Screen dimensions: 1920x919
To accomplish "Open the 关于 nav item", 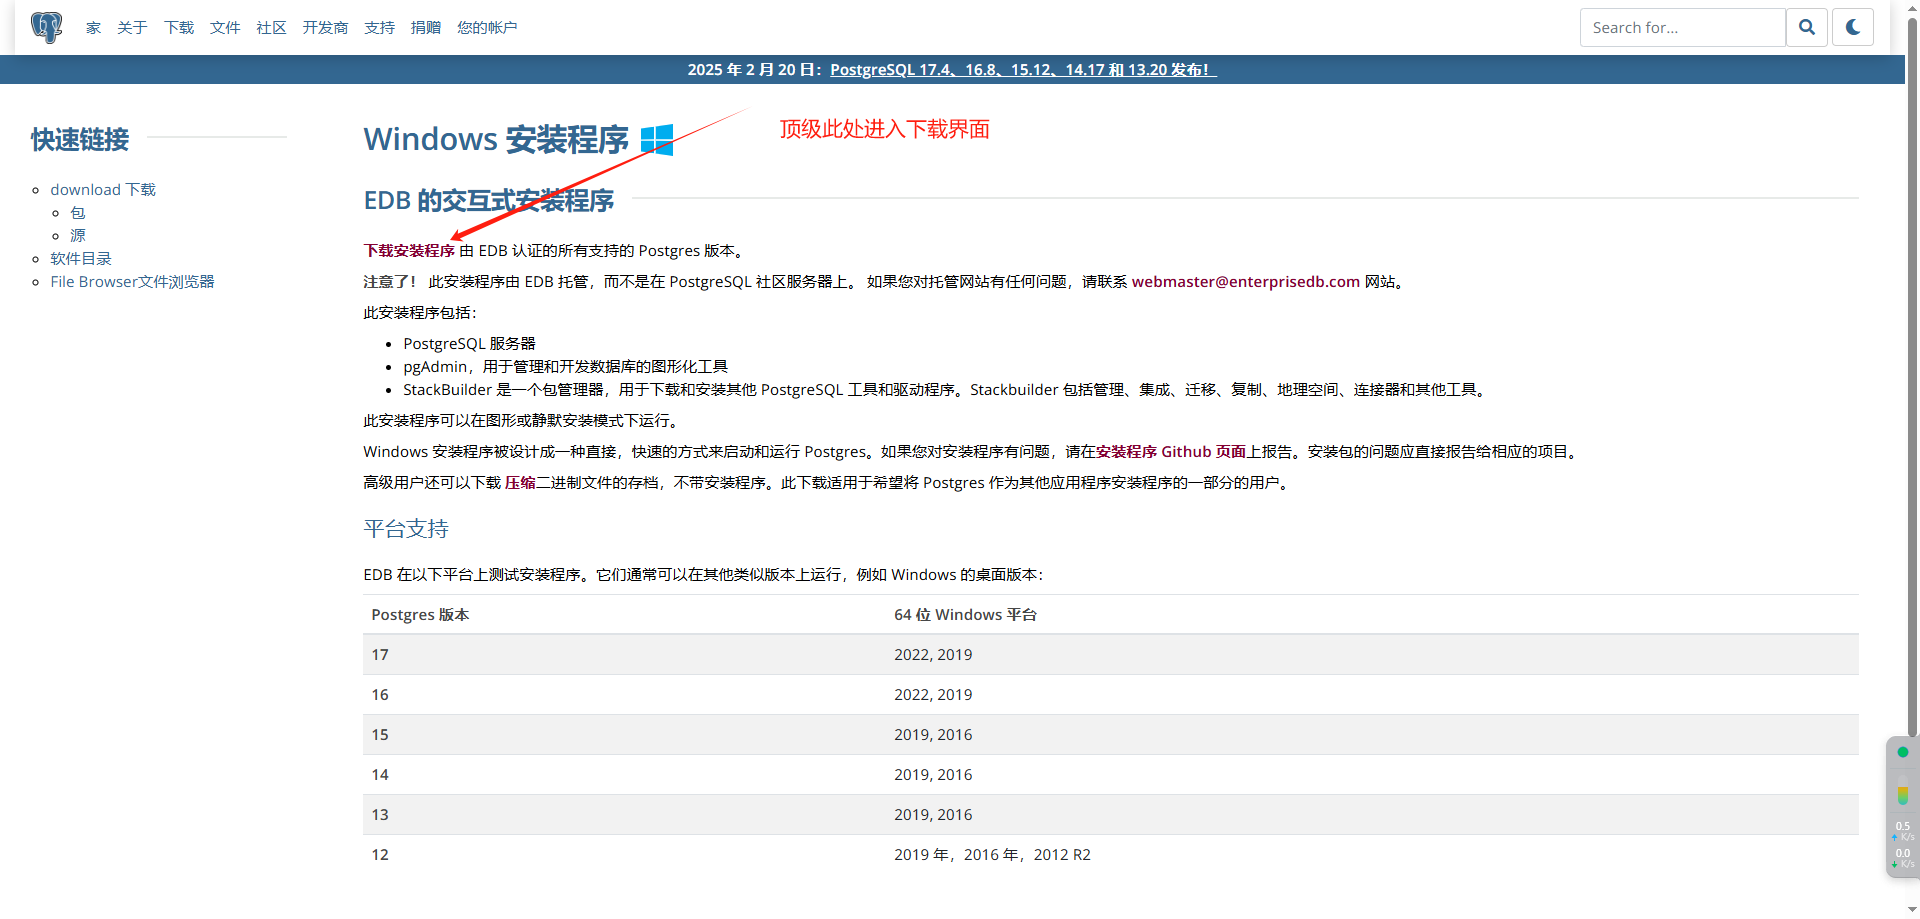I will [x=132, y=27].
